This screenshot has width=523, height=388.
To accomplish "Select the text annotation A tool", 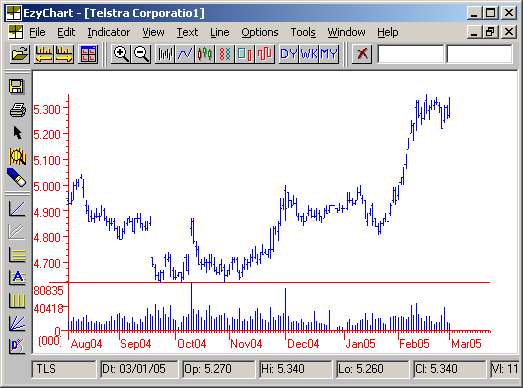I will (17, 277).
